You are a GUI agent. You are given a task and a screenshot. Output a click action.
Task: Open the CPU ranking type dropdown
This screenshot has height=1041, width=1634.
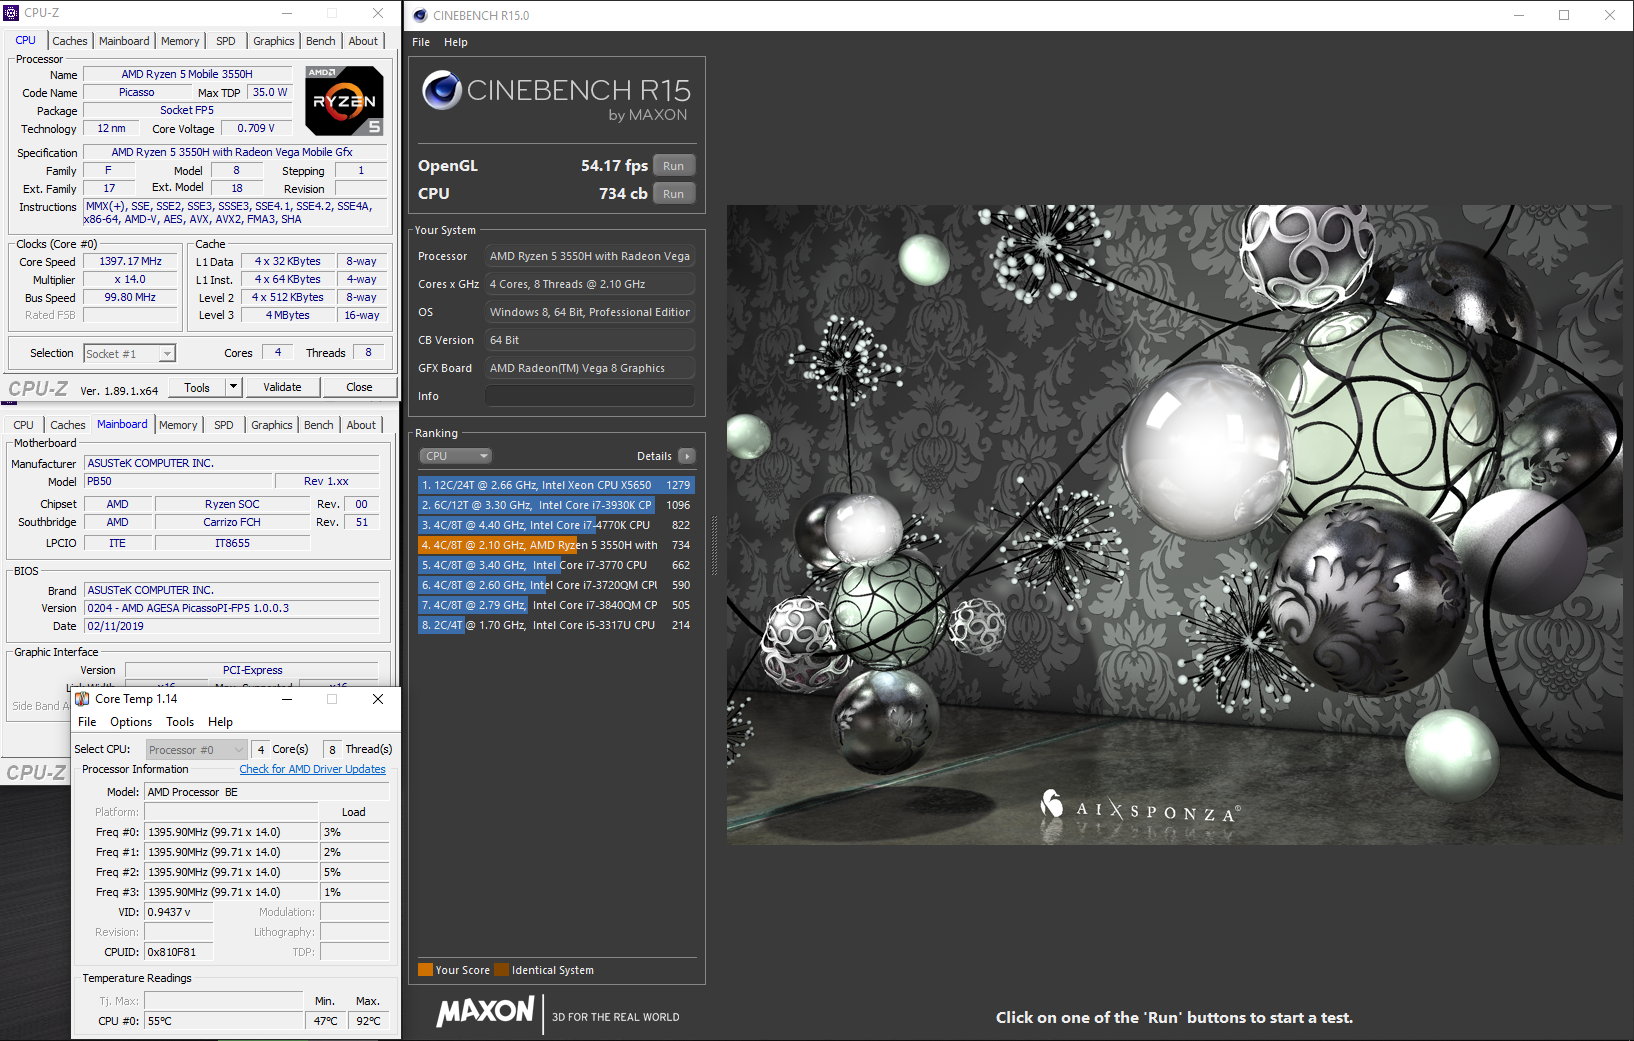click(455, 456)
